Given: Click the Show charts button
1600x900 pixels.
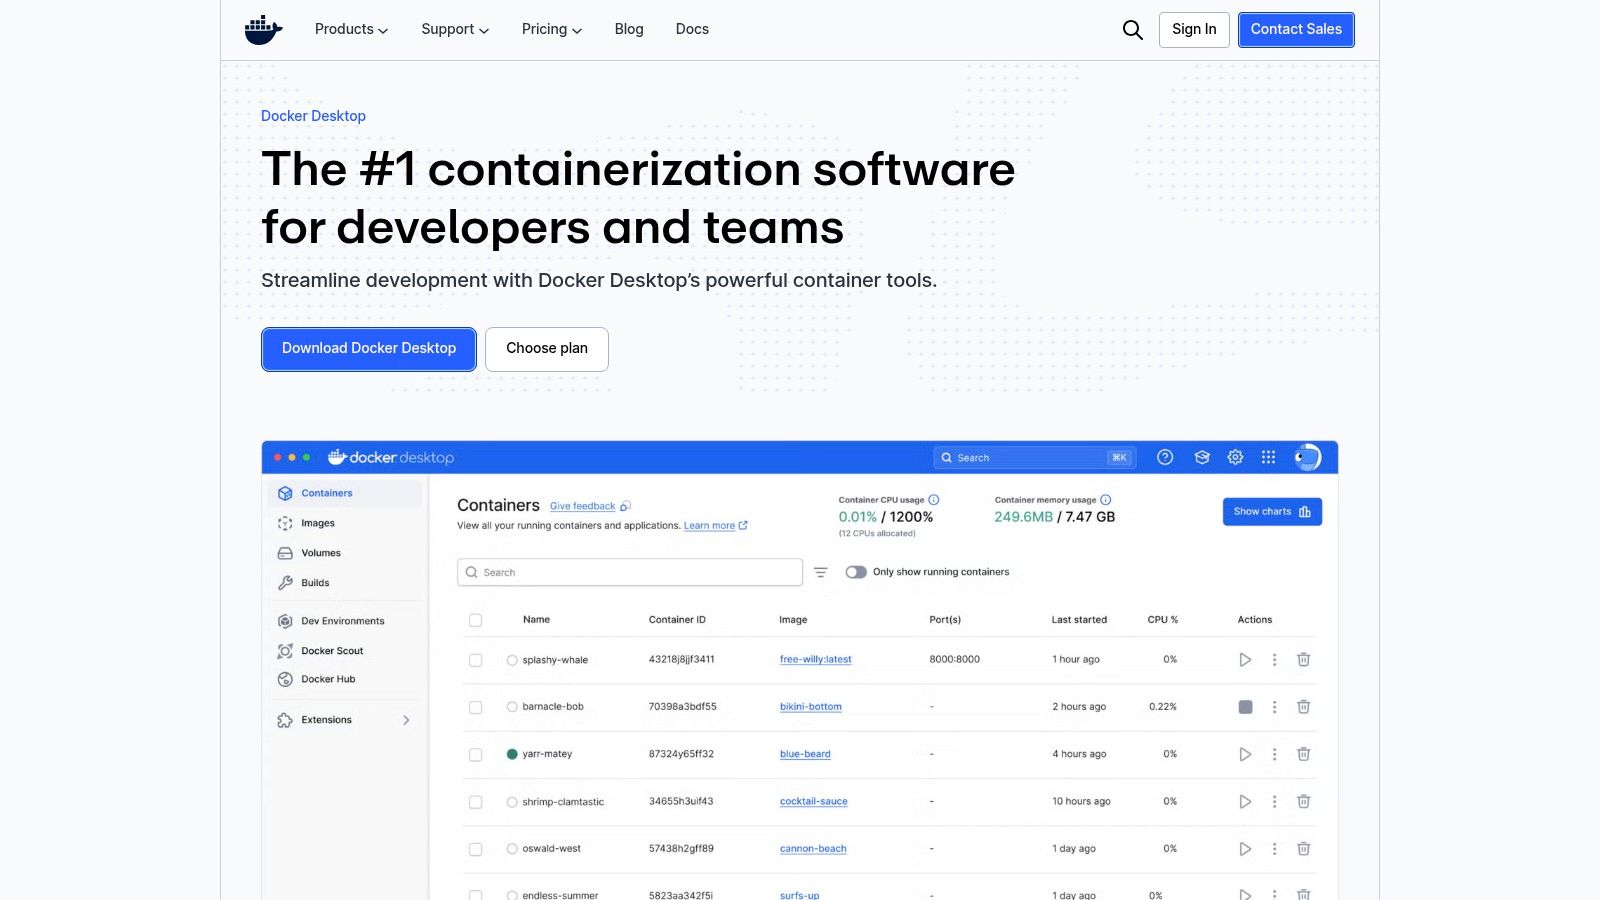Looking at the screenshot, I should [x=1272, y=512].
